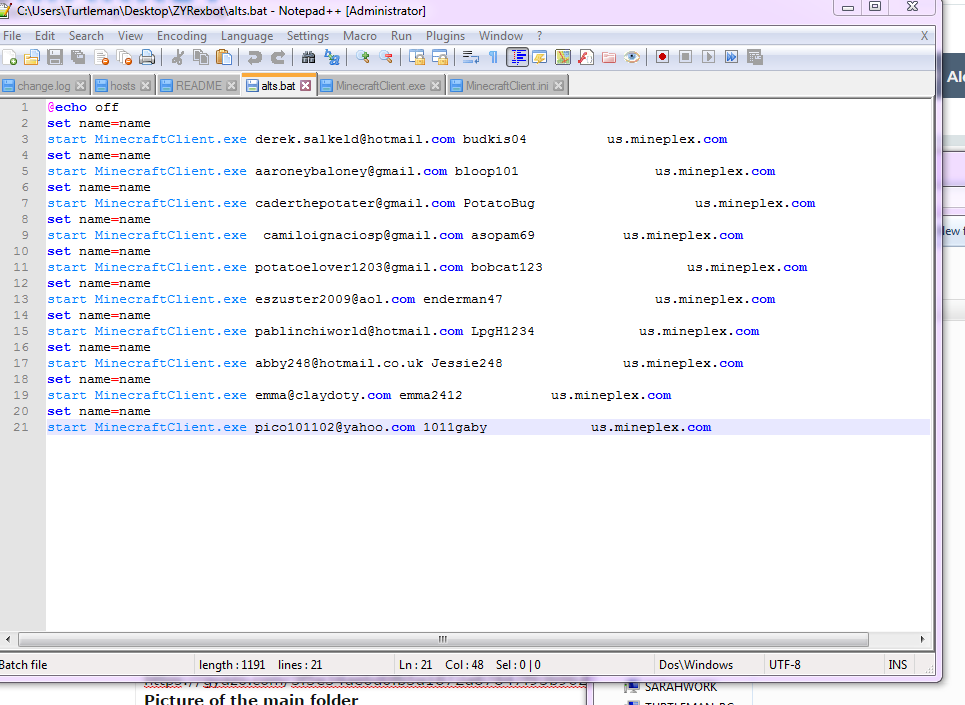Click the scroll right arrow
The width and height of the screenshot is (965, 705).
(922, 639)
